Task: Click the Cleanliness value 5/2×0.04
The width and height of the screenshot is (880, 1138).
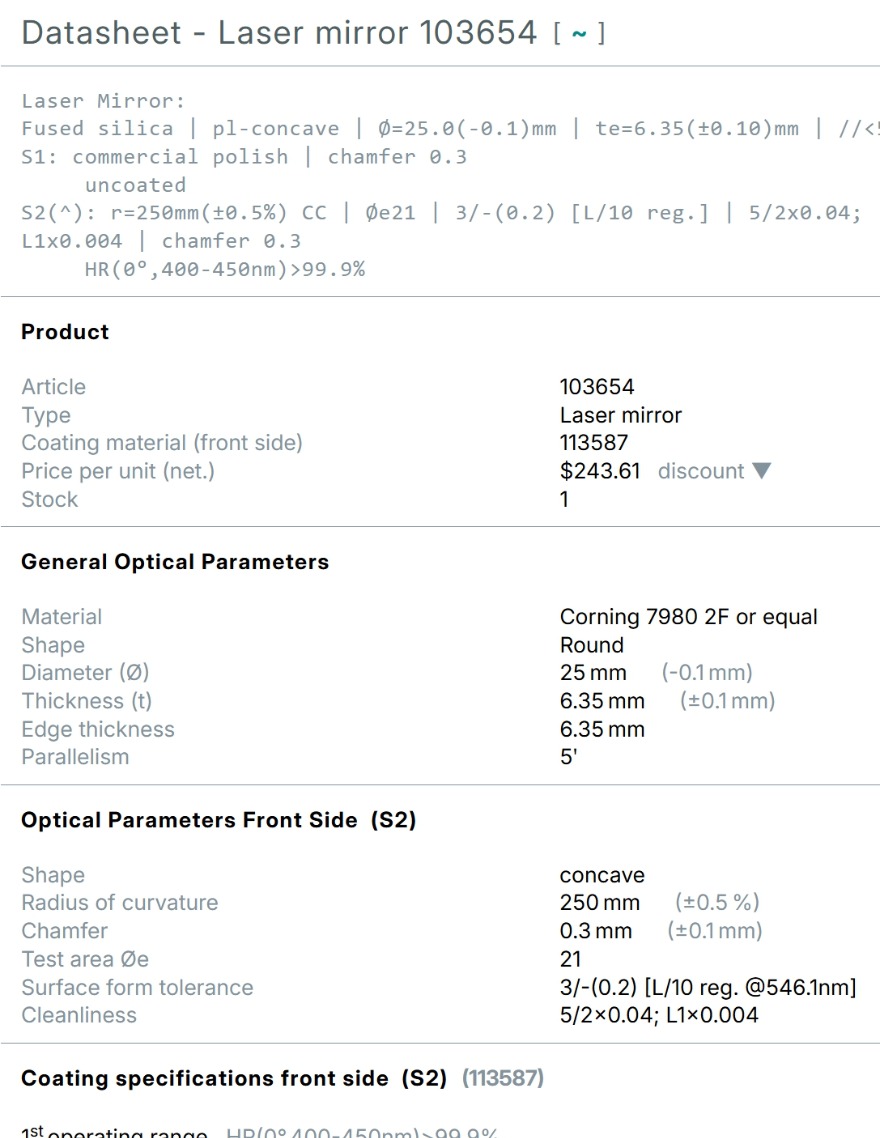Action: [659, 1015]
